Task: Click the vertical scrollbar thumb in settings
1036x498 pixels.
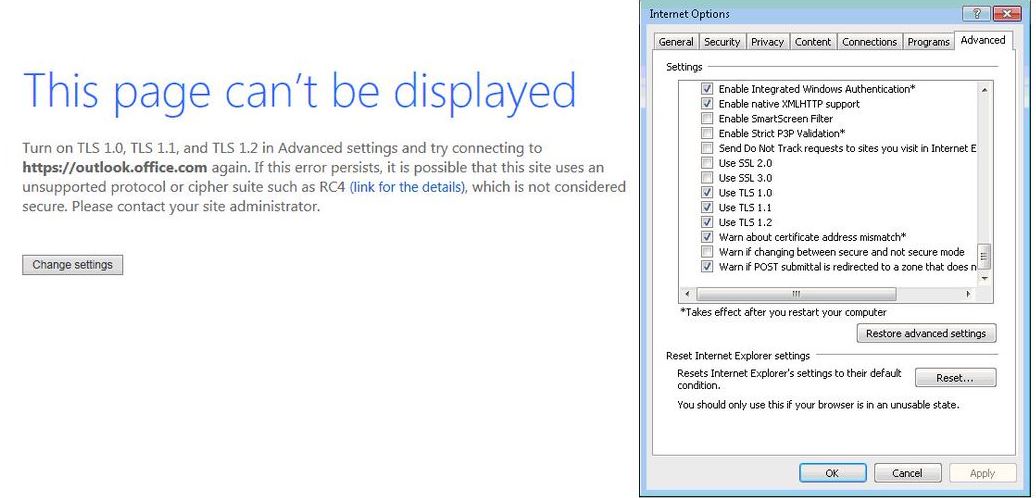Action: coord(984,256)
